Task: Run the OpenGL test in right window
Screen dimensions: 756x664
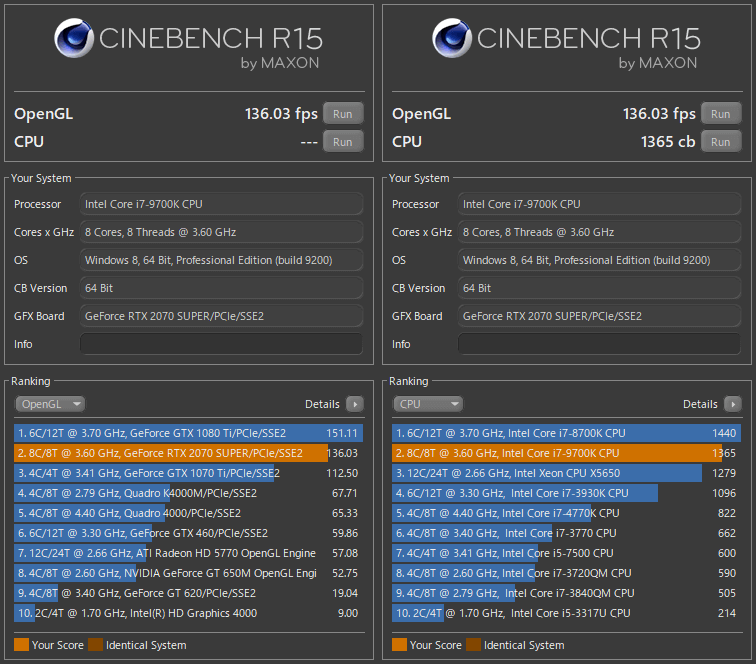Action: tap(721, 114)
